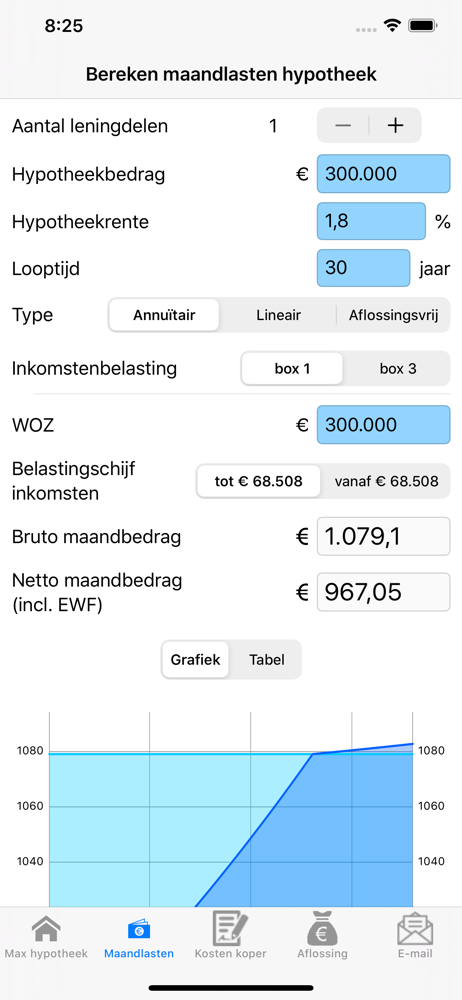Click the WOZ value field
The image size is (462, 1000).
pyautogui.click(x=384, y=425)
